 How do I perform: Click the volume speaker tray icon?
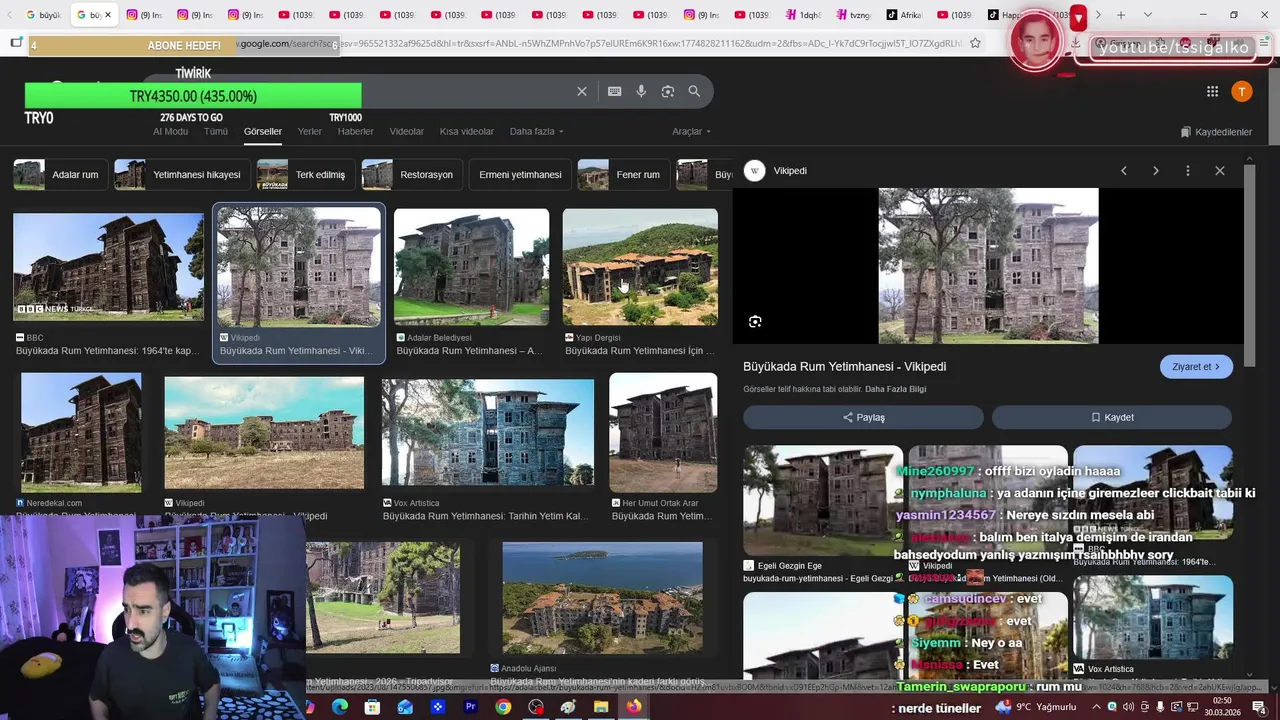pos(1129,707)
